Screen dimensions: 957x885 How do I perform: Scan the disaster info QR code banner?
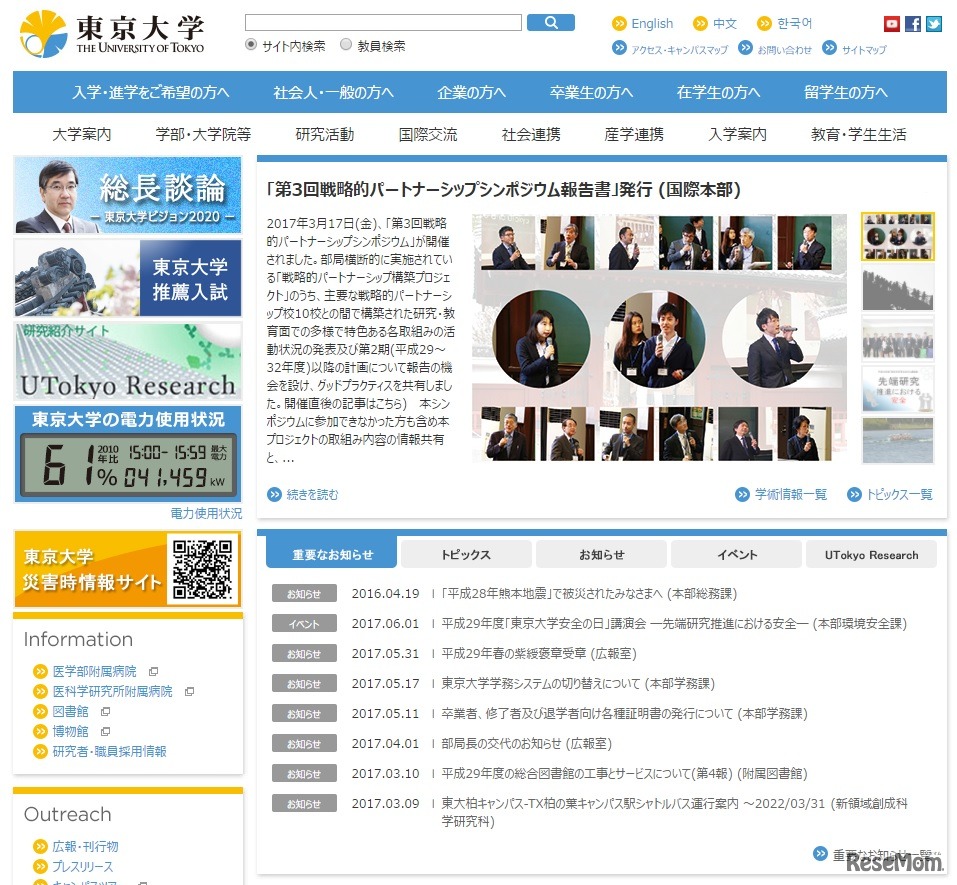128,569
